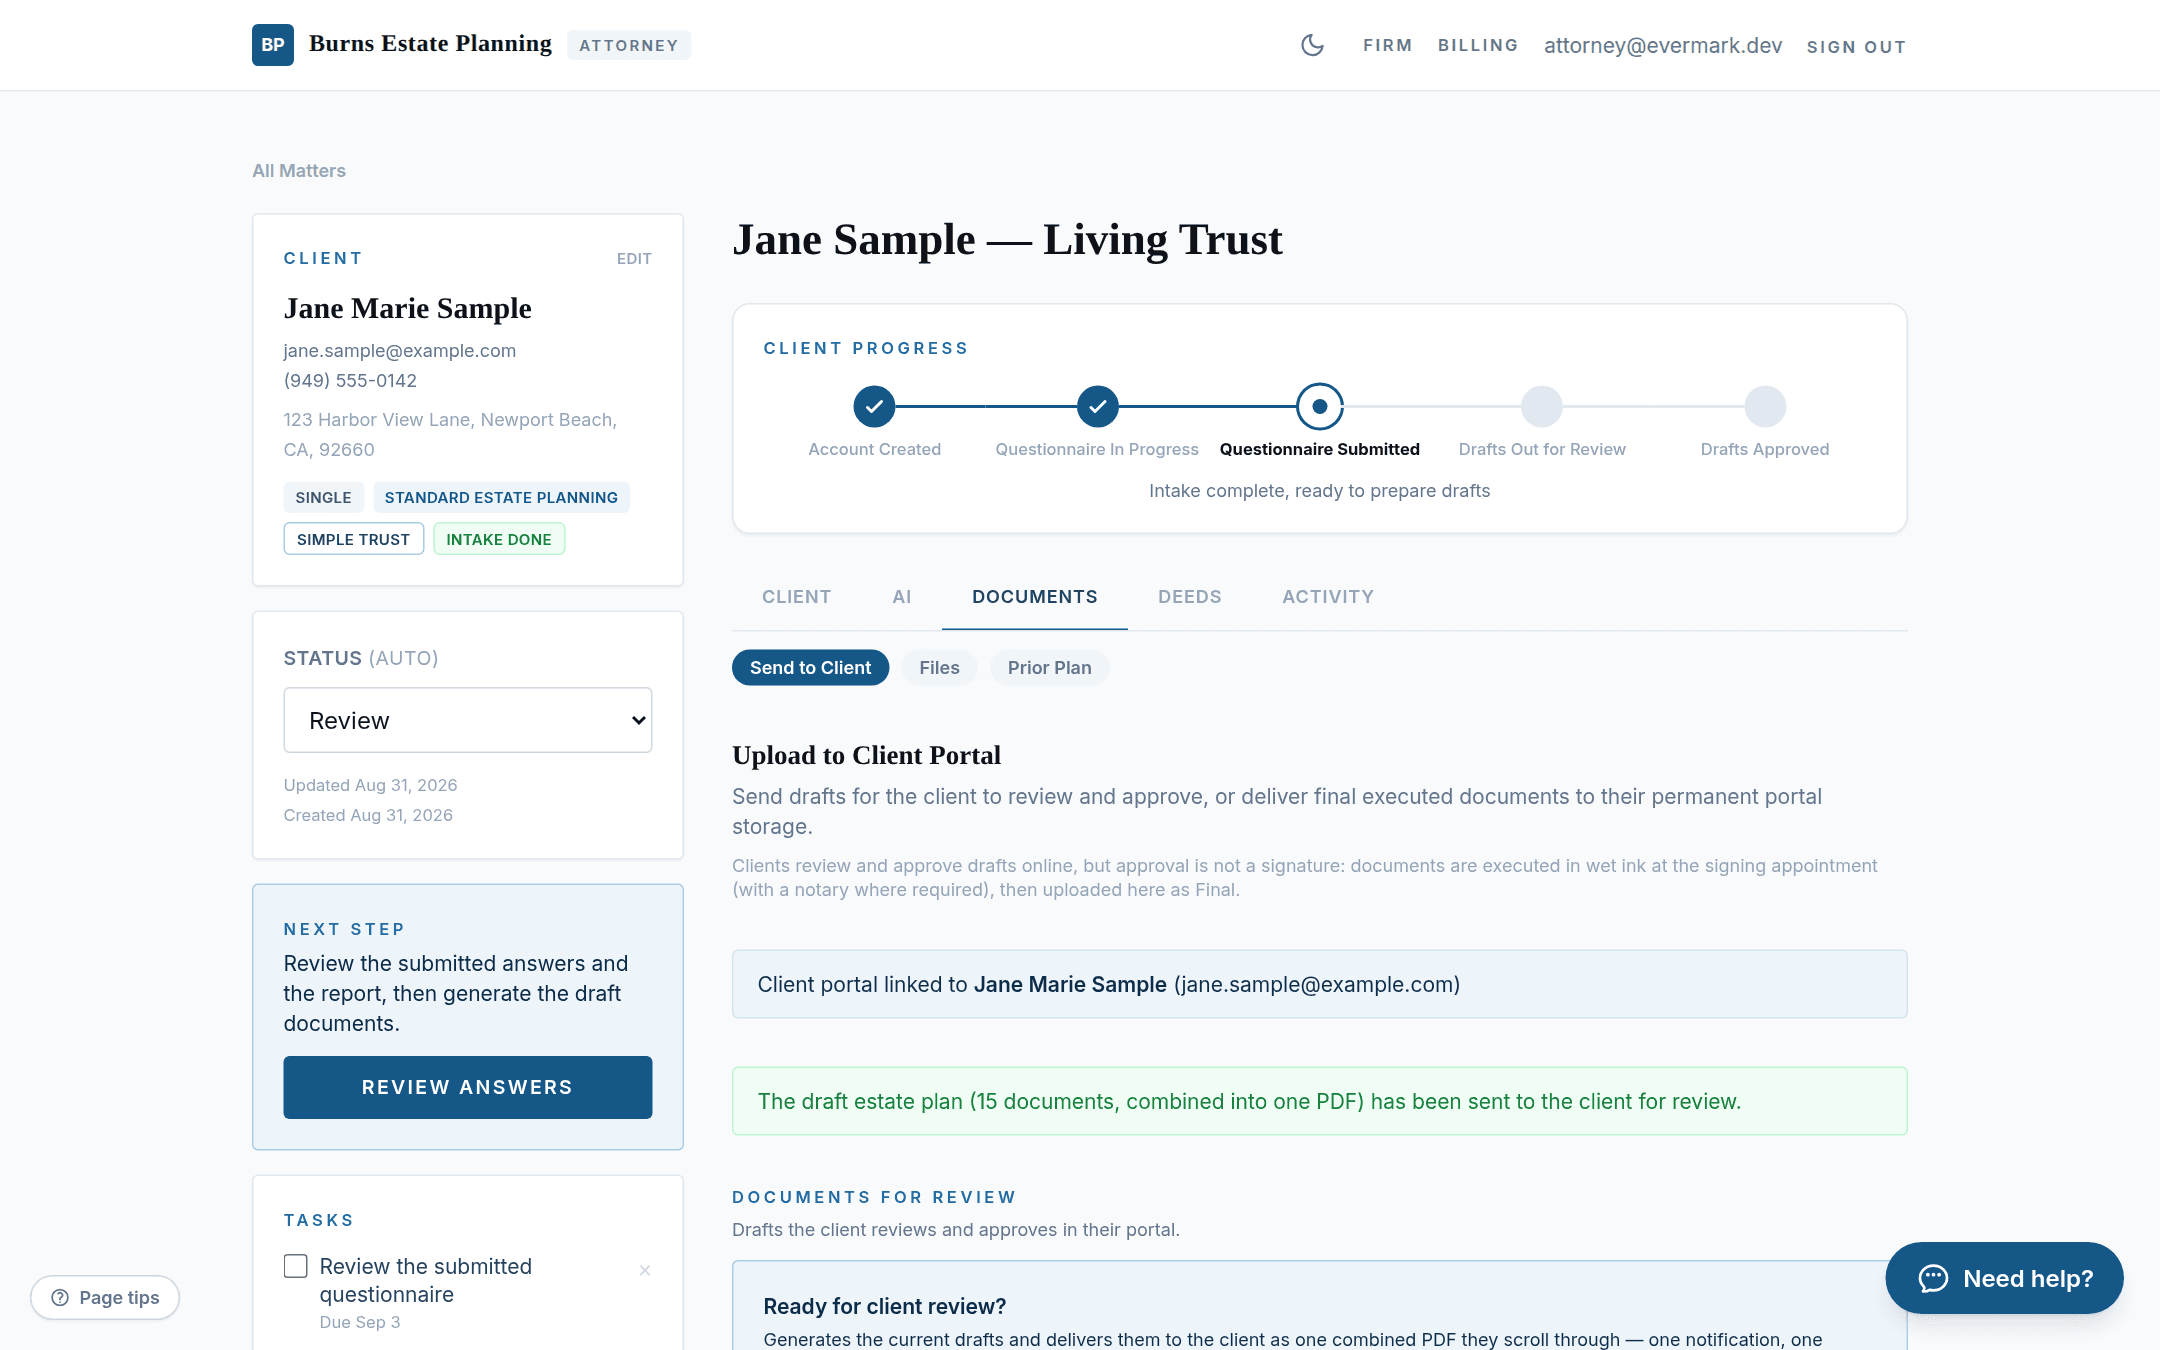Click Sign Out
2160x1350 pixels.
pos(1855,47)
